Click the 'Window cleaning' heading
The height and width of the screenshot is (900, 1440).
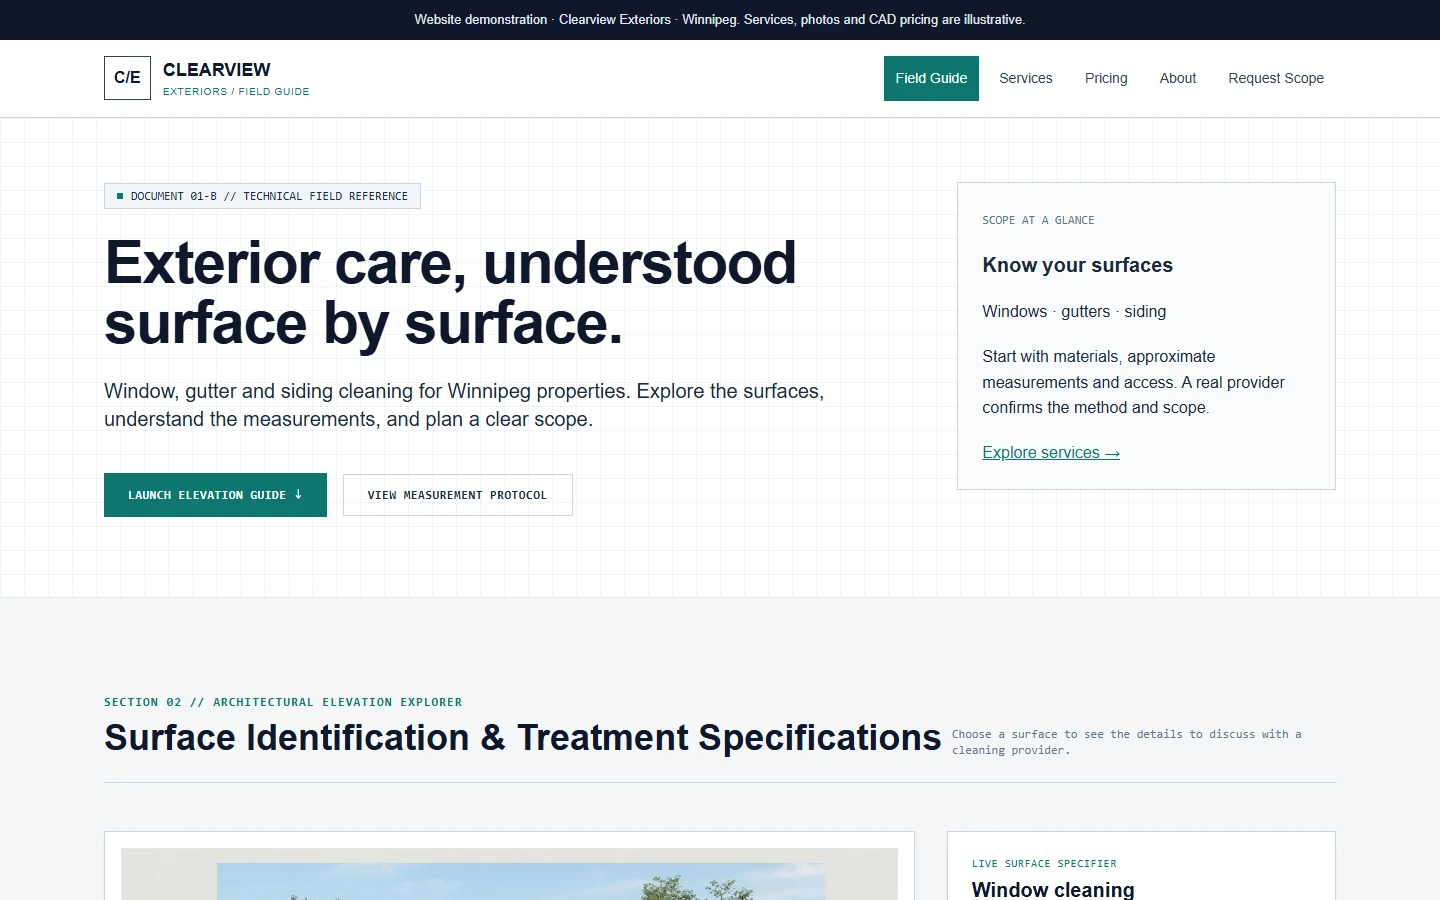coord(1053,889)
